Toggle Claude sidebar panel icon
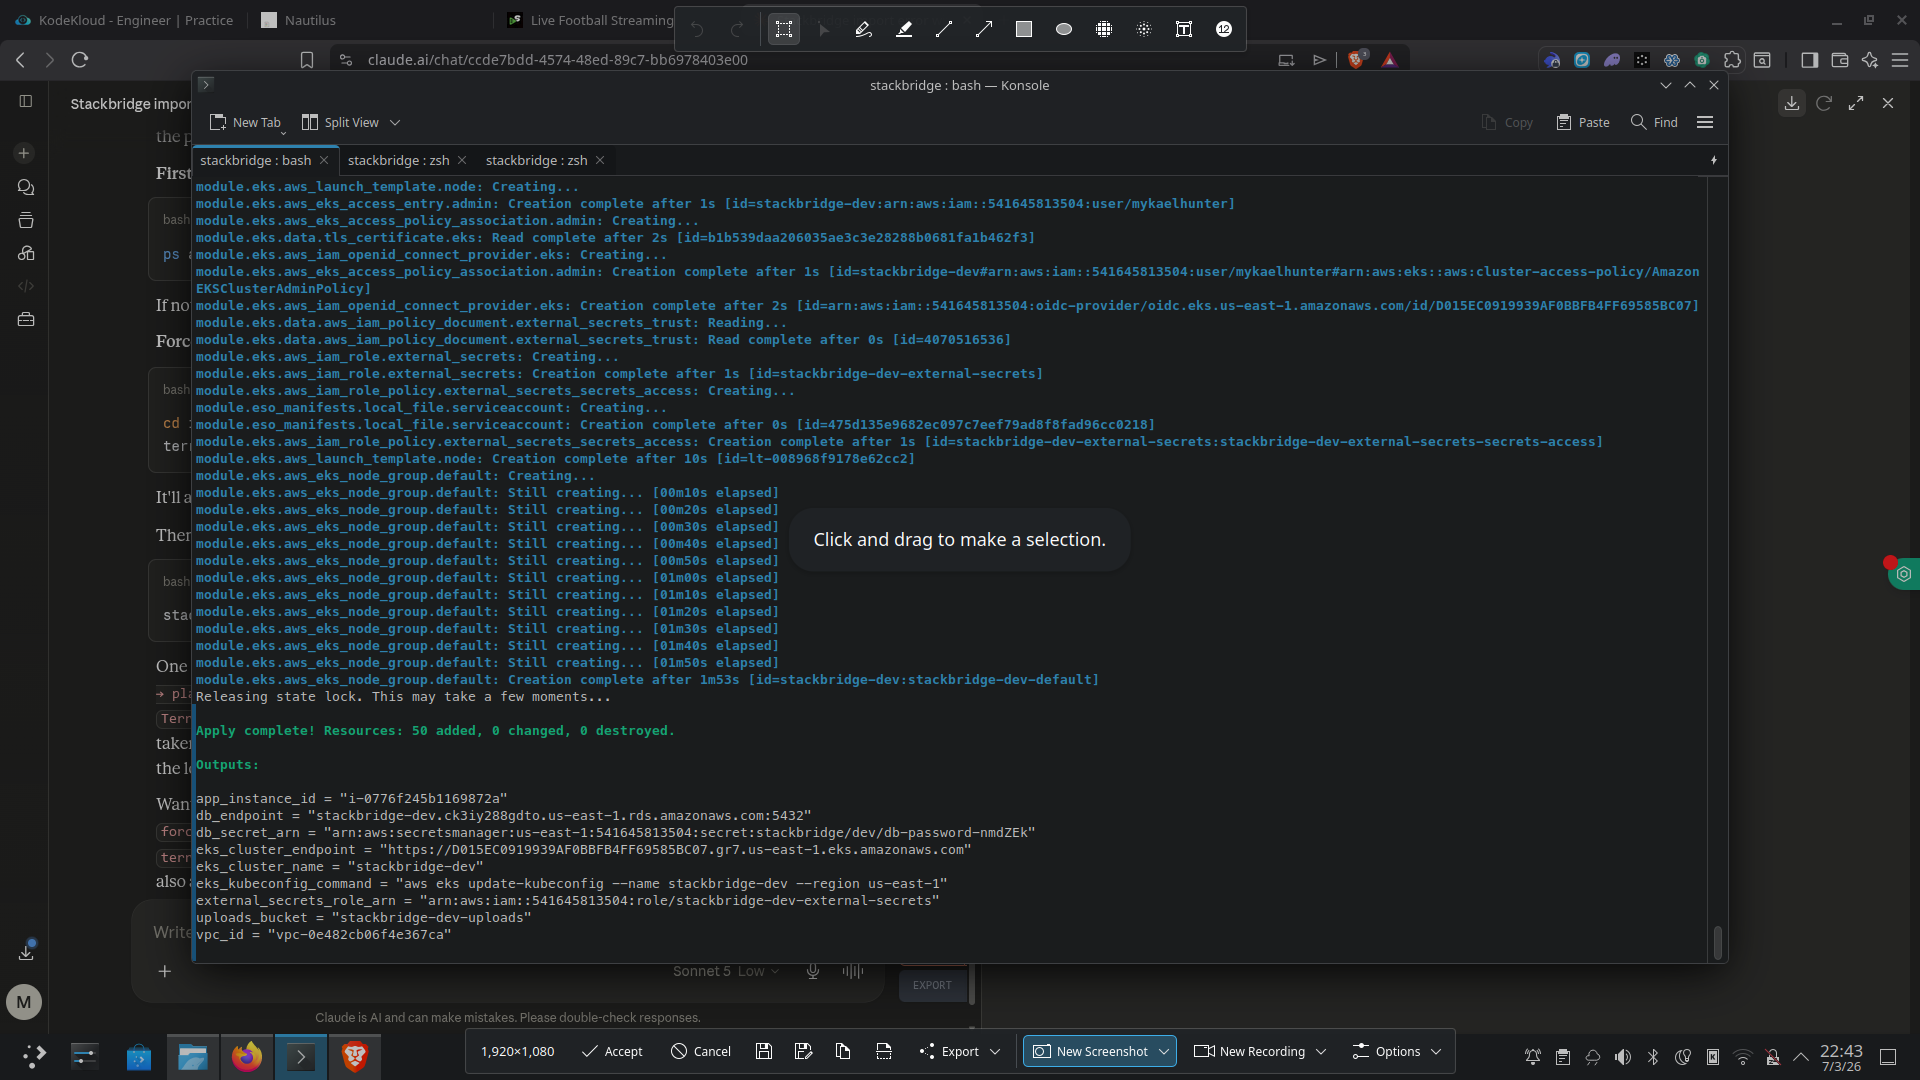Screen dimensions: 1920x1080 coord(26,101)
